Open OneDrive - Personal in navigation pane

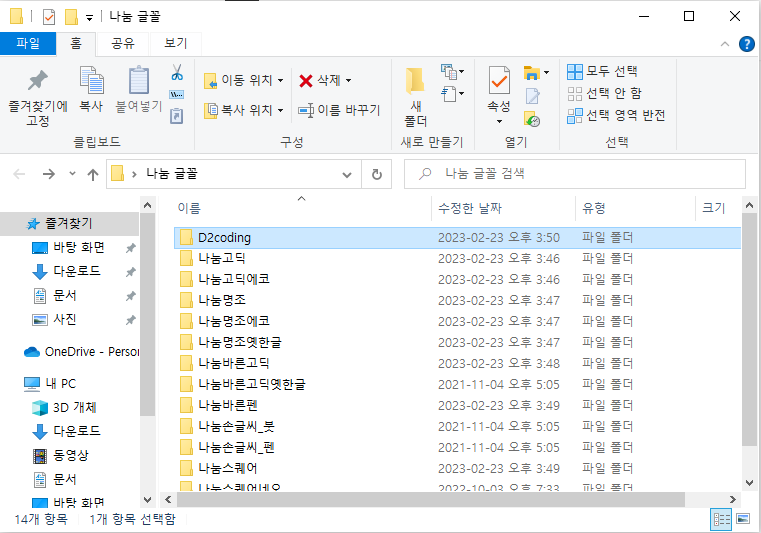(81, 352)
